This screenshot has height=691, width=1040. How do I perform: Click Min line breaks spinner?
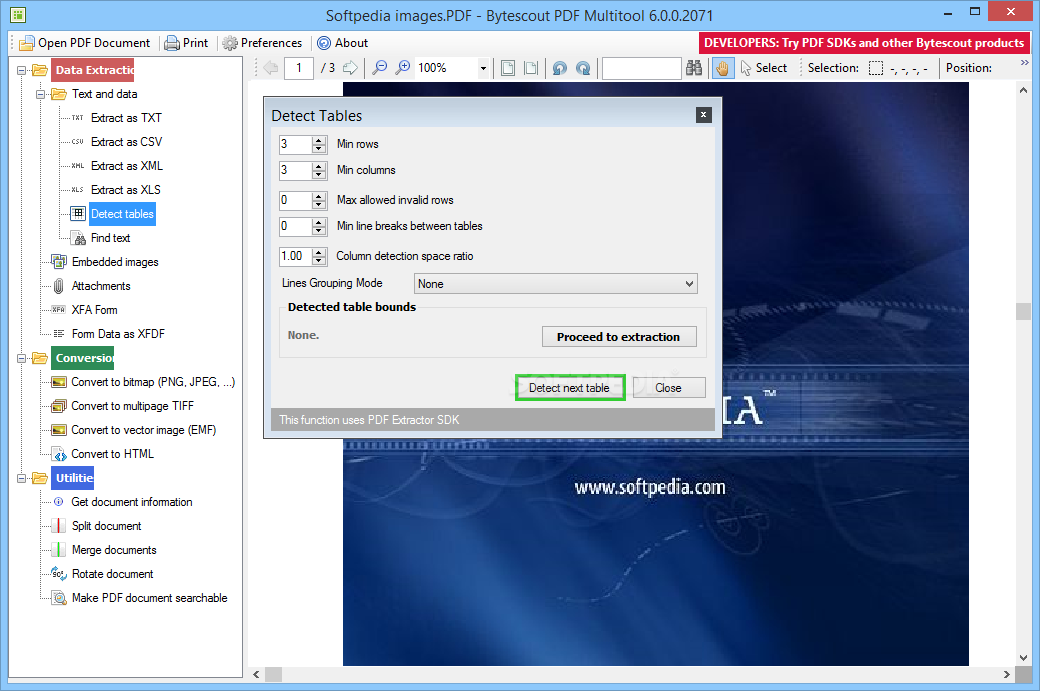319,226
